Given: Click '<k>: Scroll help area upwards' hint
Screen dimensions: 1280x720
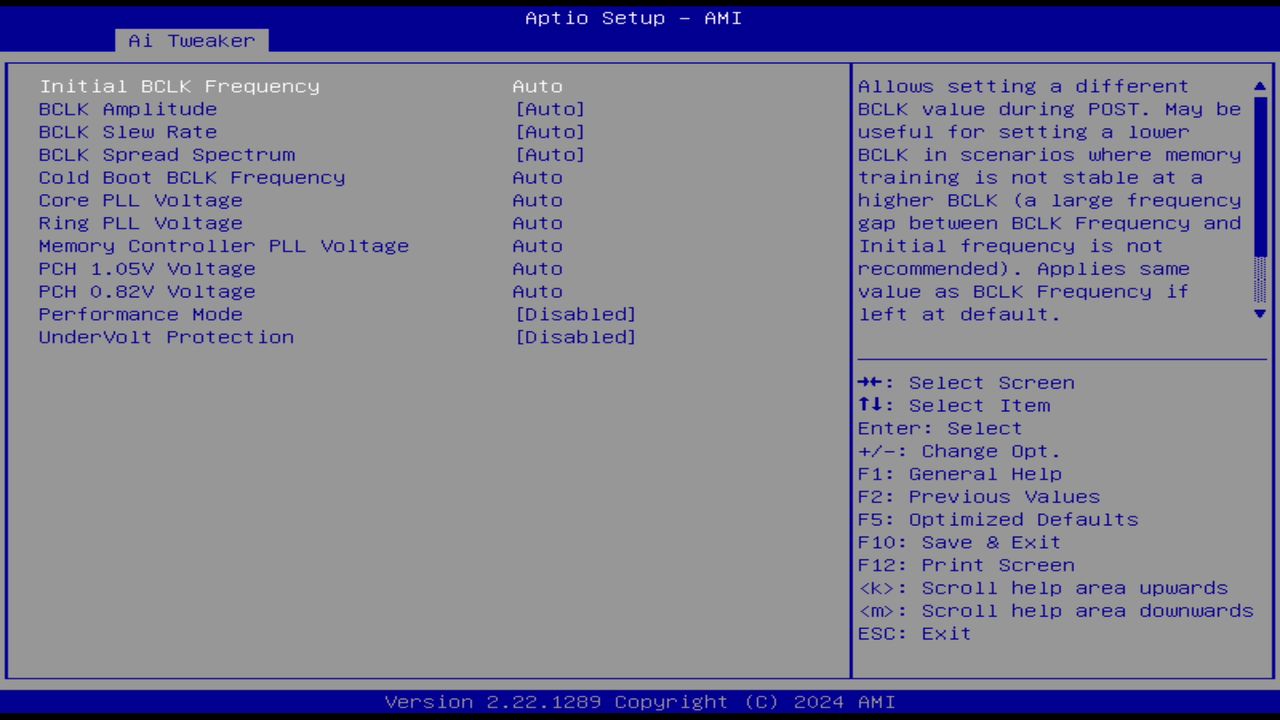Looking at the screenshot, I should click(1043, 588).
